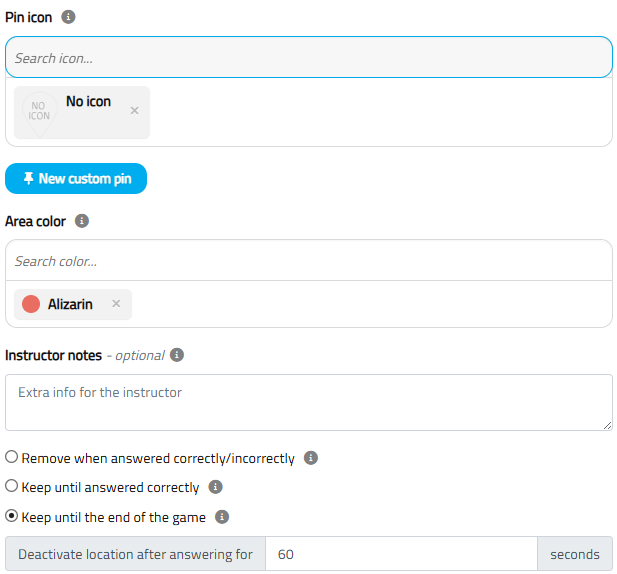Click the Deactivate location after answering label

[135, 554]
